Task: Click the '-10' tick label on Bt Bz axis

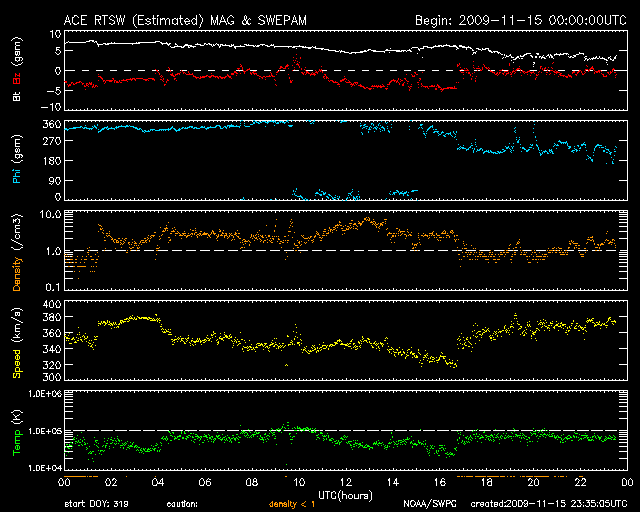Action: [51, 107]
